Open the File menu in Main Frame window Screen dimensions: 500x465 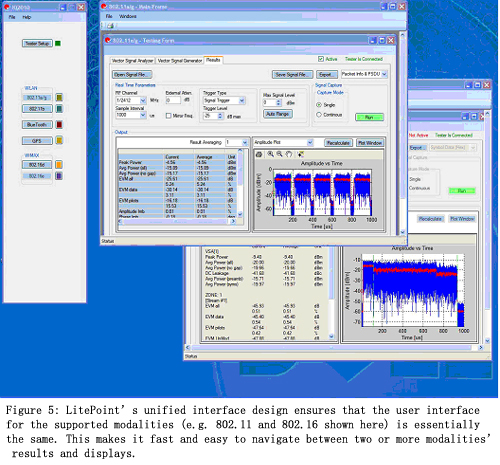point(109,16)
